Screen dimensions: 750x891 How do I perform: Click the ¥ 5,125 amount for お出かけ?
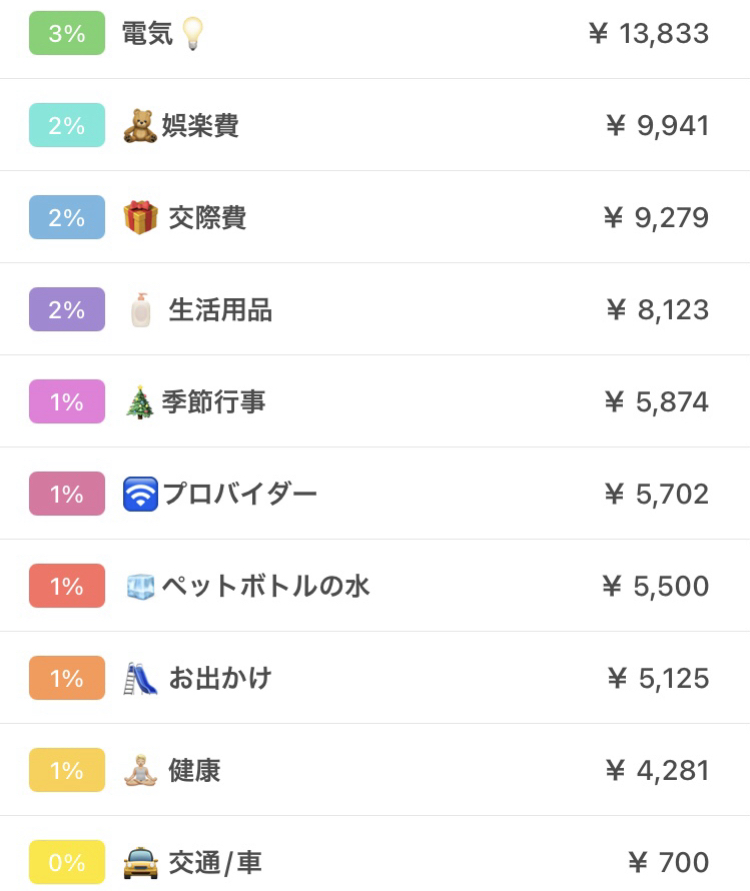(x=658, y=678)
